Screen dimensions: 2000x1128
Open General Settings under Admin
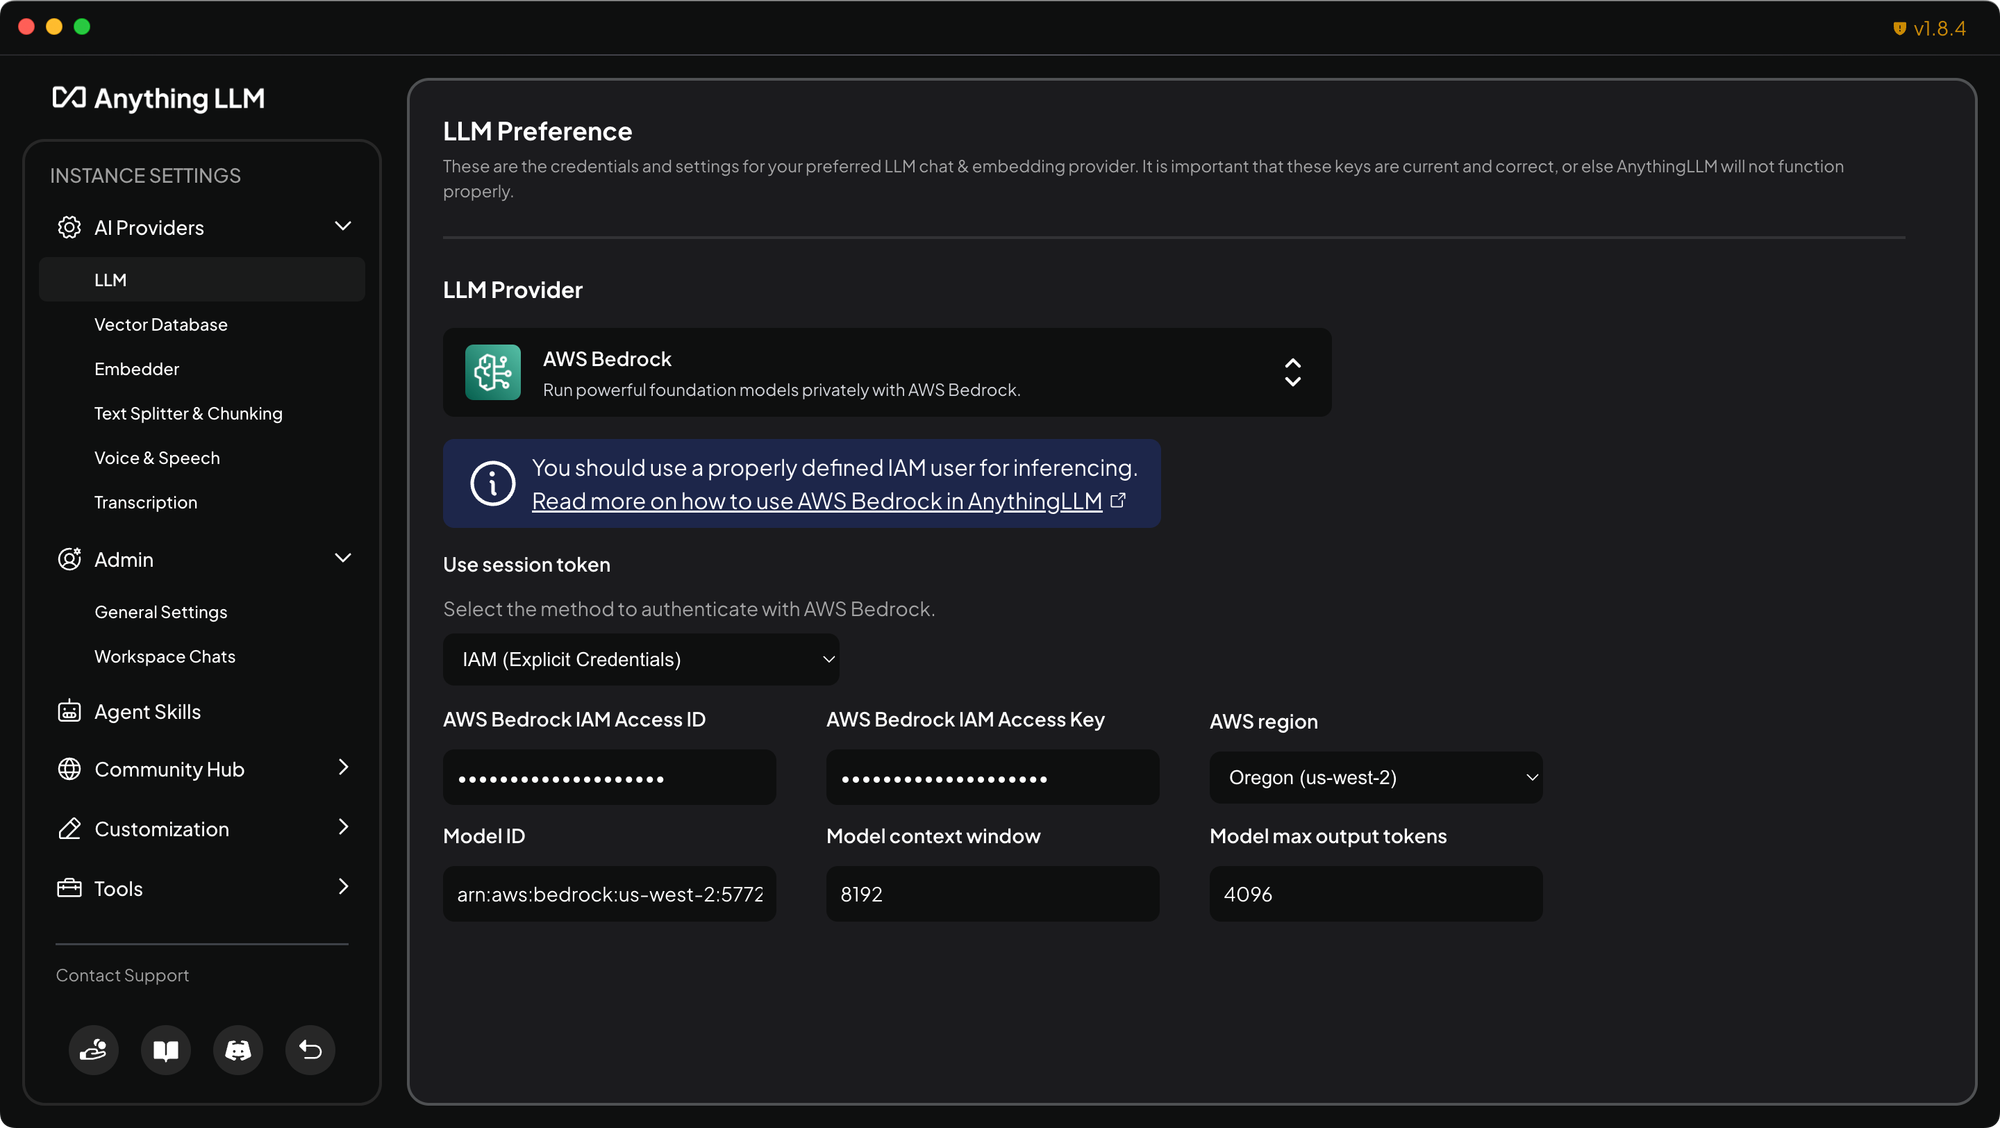click(x=161, y=612)
